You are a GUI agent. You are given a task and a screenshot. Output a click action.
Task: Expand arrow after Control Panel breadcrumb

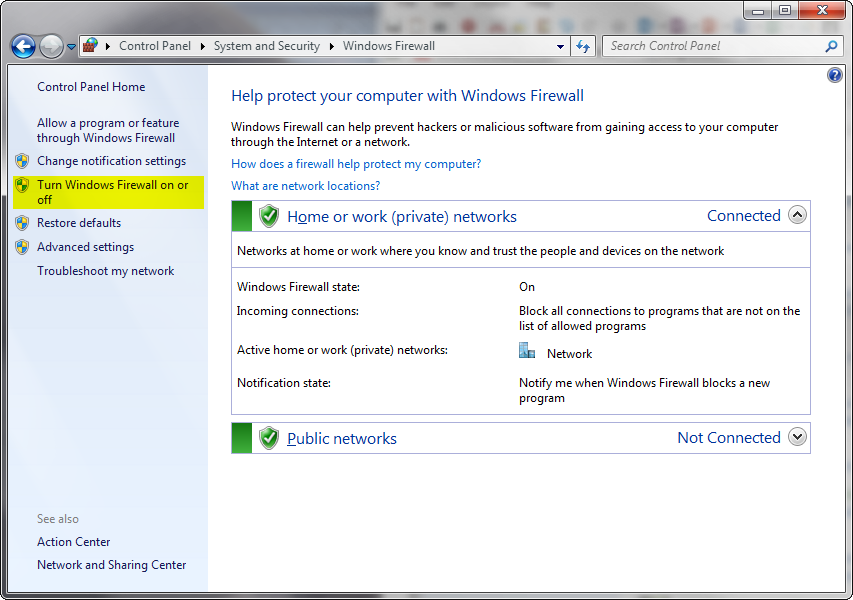(202, 46)
